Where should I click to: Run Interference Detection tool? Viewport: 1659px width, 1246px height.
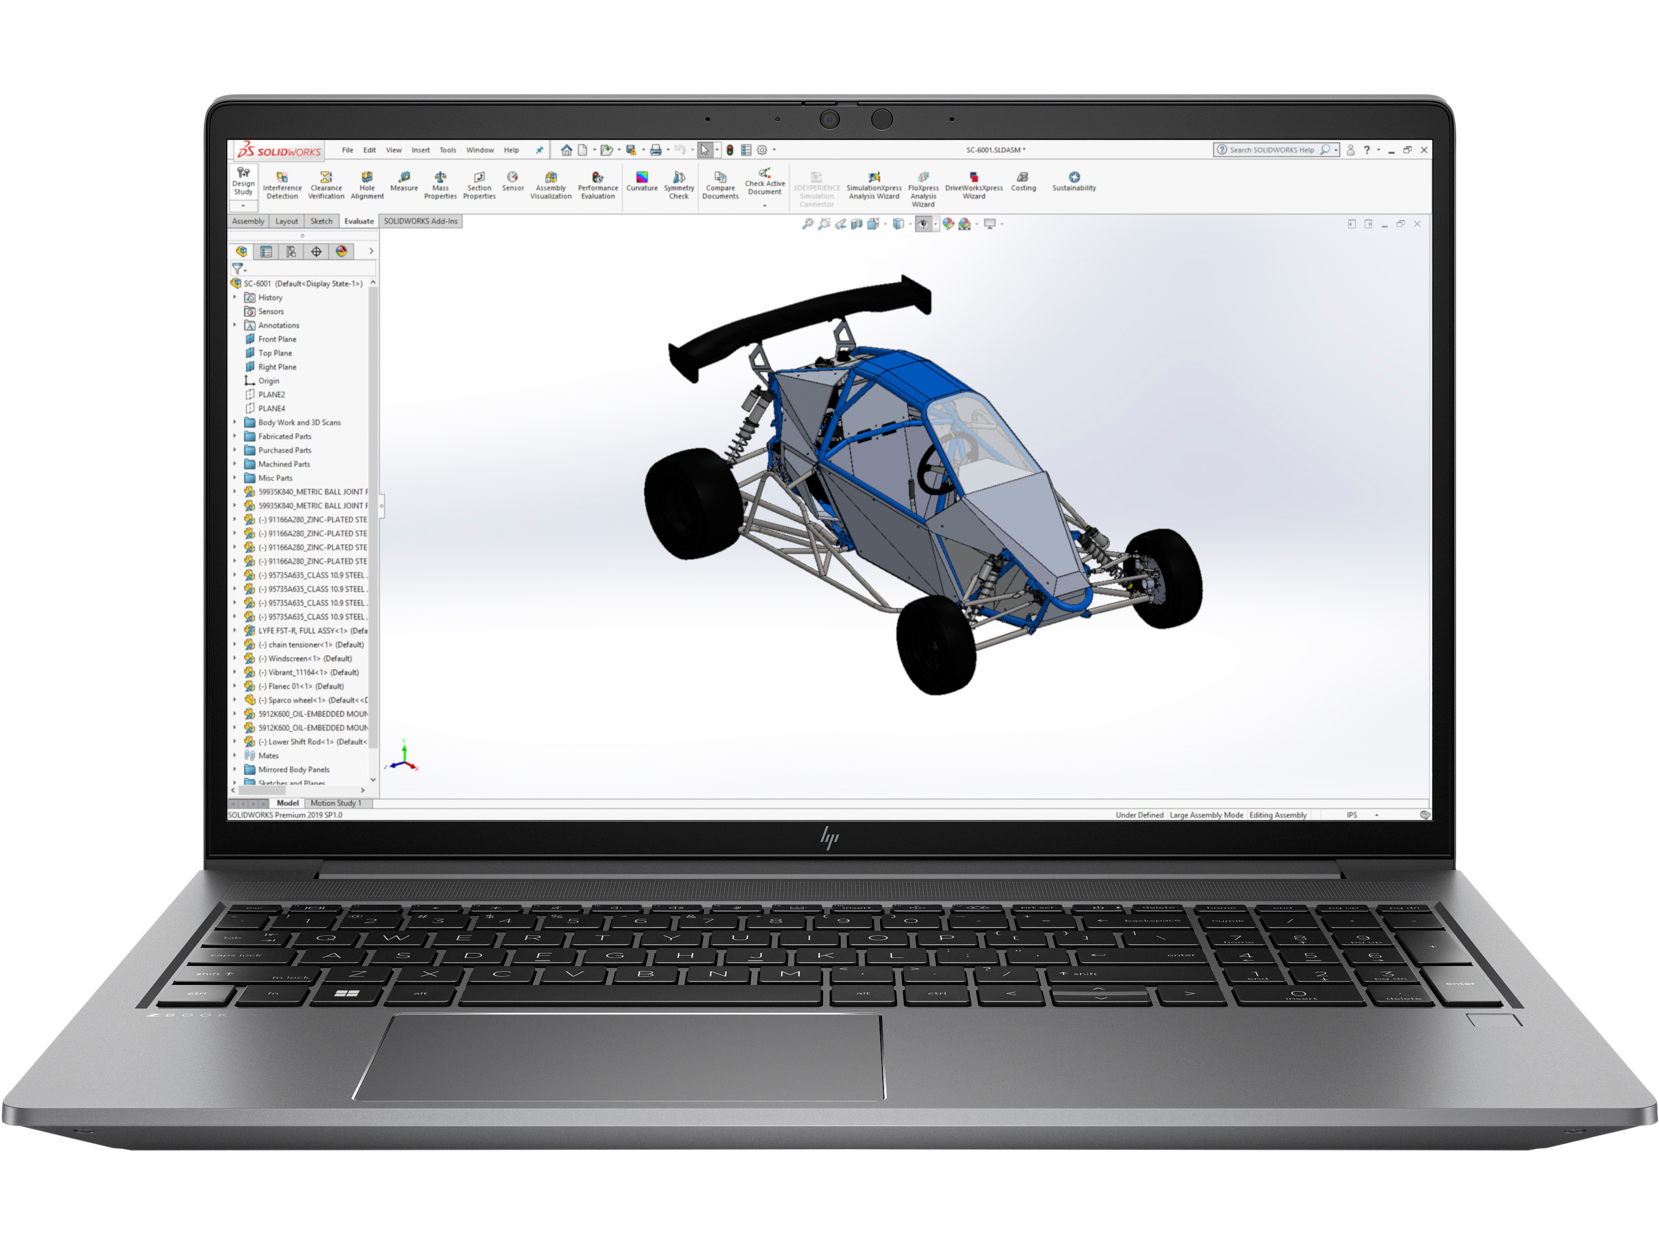point(282,183)
